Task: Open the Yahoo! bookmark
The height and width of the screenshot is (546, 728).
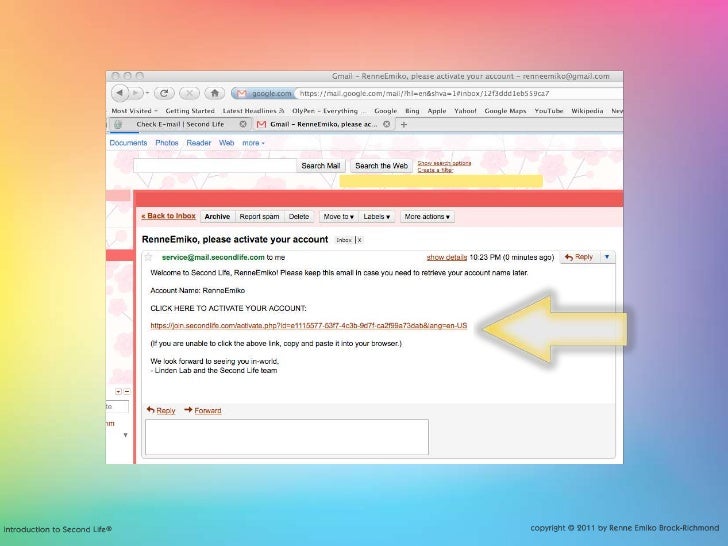Action: tap(465, 111)
